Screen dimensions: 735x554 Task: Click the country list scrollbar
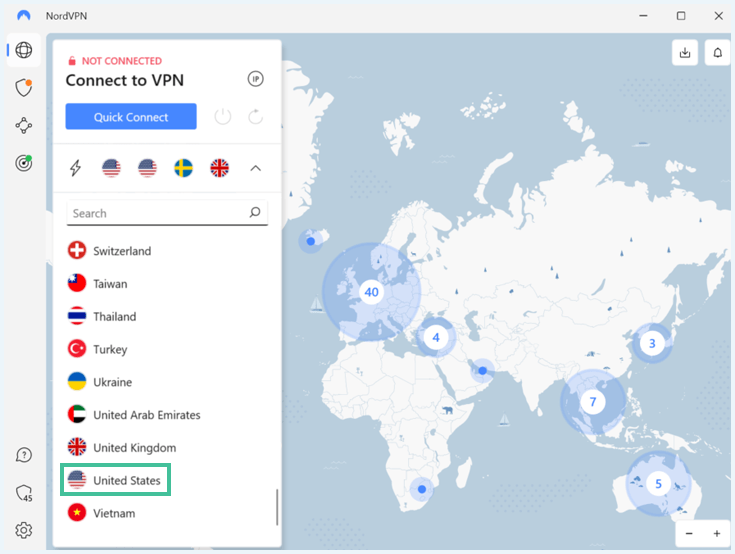[x=277, y=507]
